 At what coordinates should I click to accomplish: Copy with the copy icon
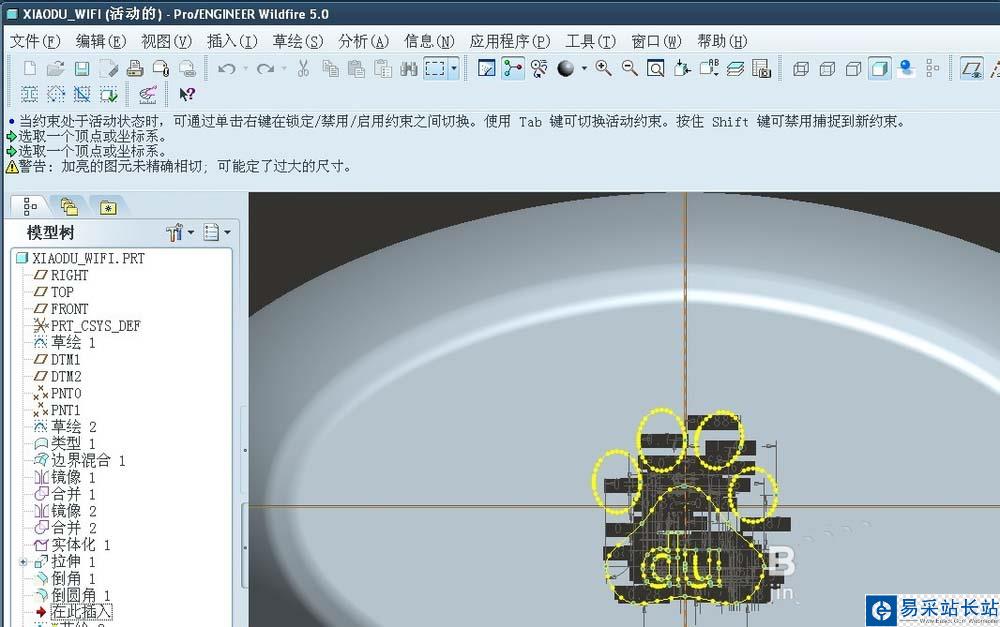(x=330, y=68)
